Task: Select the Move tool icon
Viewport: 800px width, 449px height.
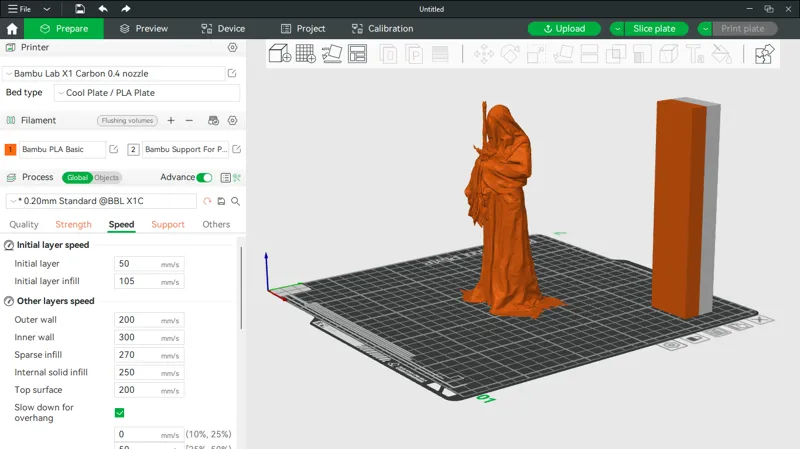Action: [484, 54]
